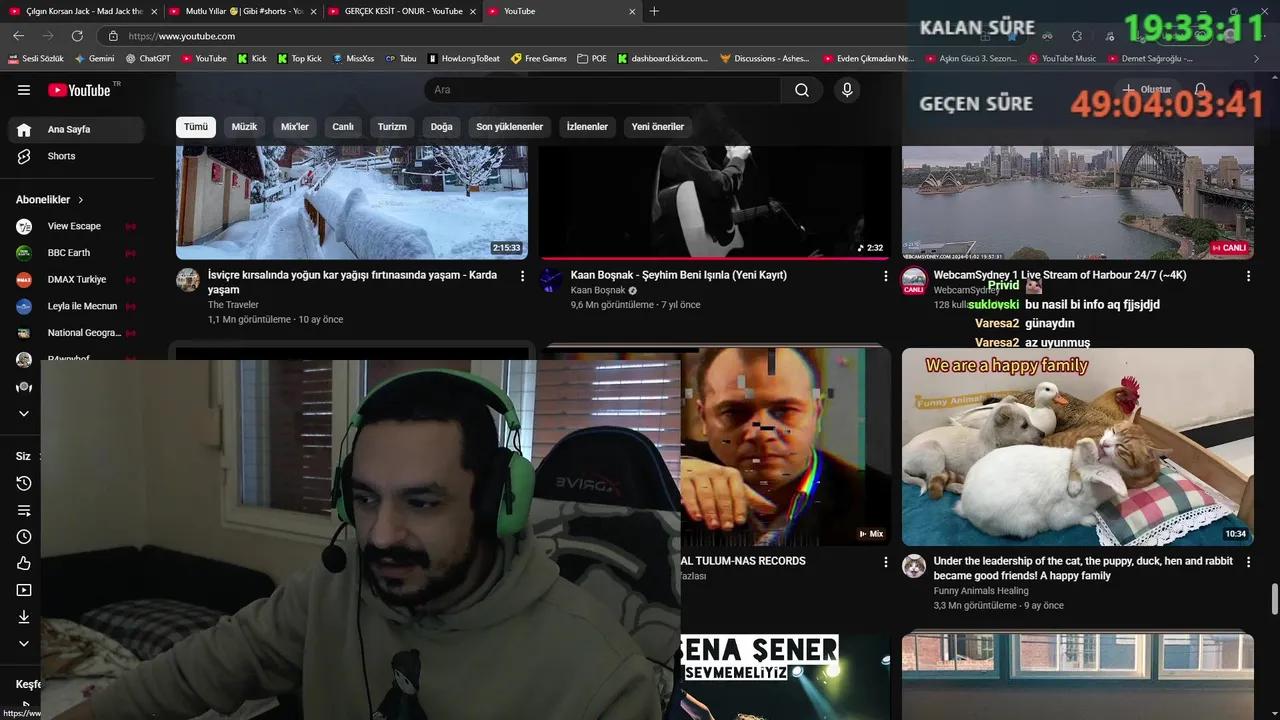Click inside the Ara search field
This screenshot has height=720, width=1280.
[x=602, y=90]
